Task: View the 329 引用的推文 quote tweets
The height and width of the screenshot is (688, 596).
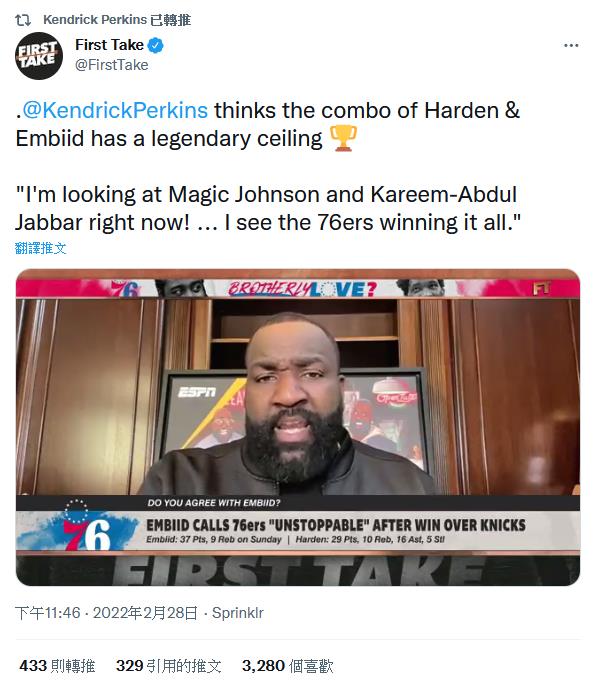Action: 169,666
